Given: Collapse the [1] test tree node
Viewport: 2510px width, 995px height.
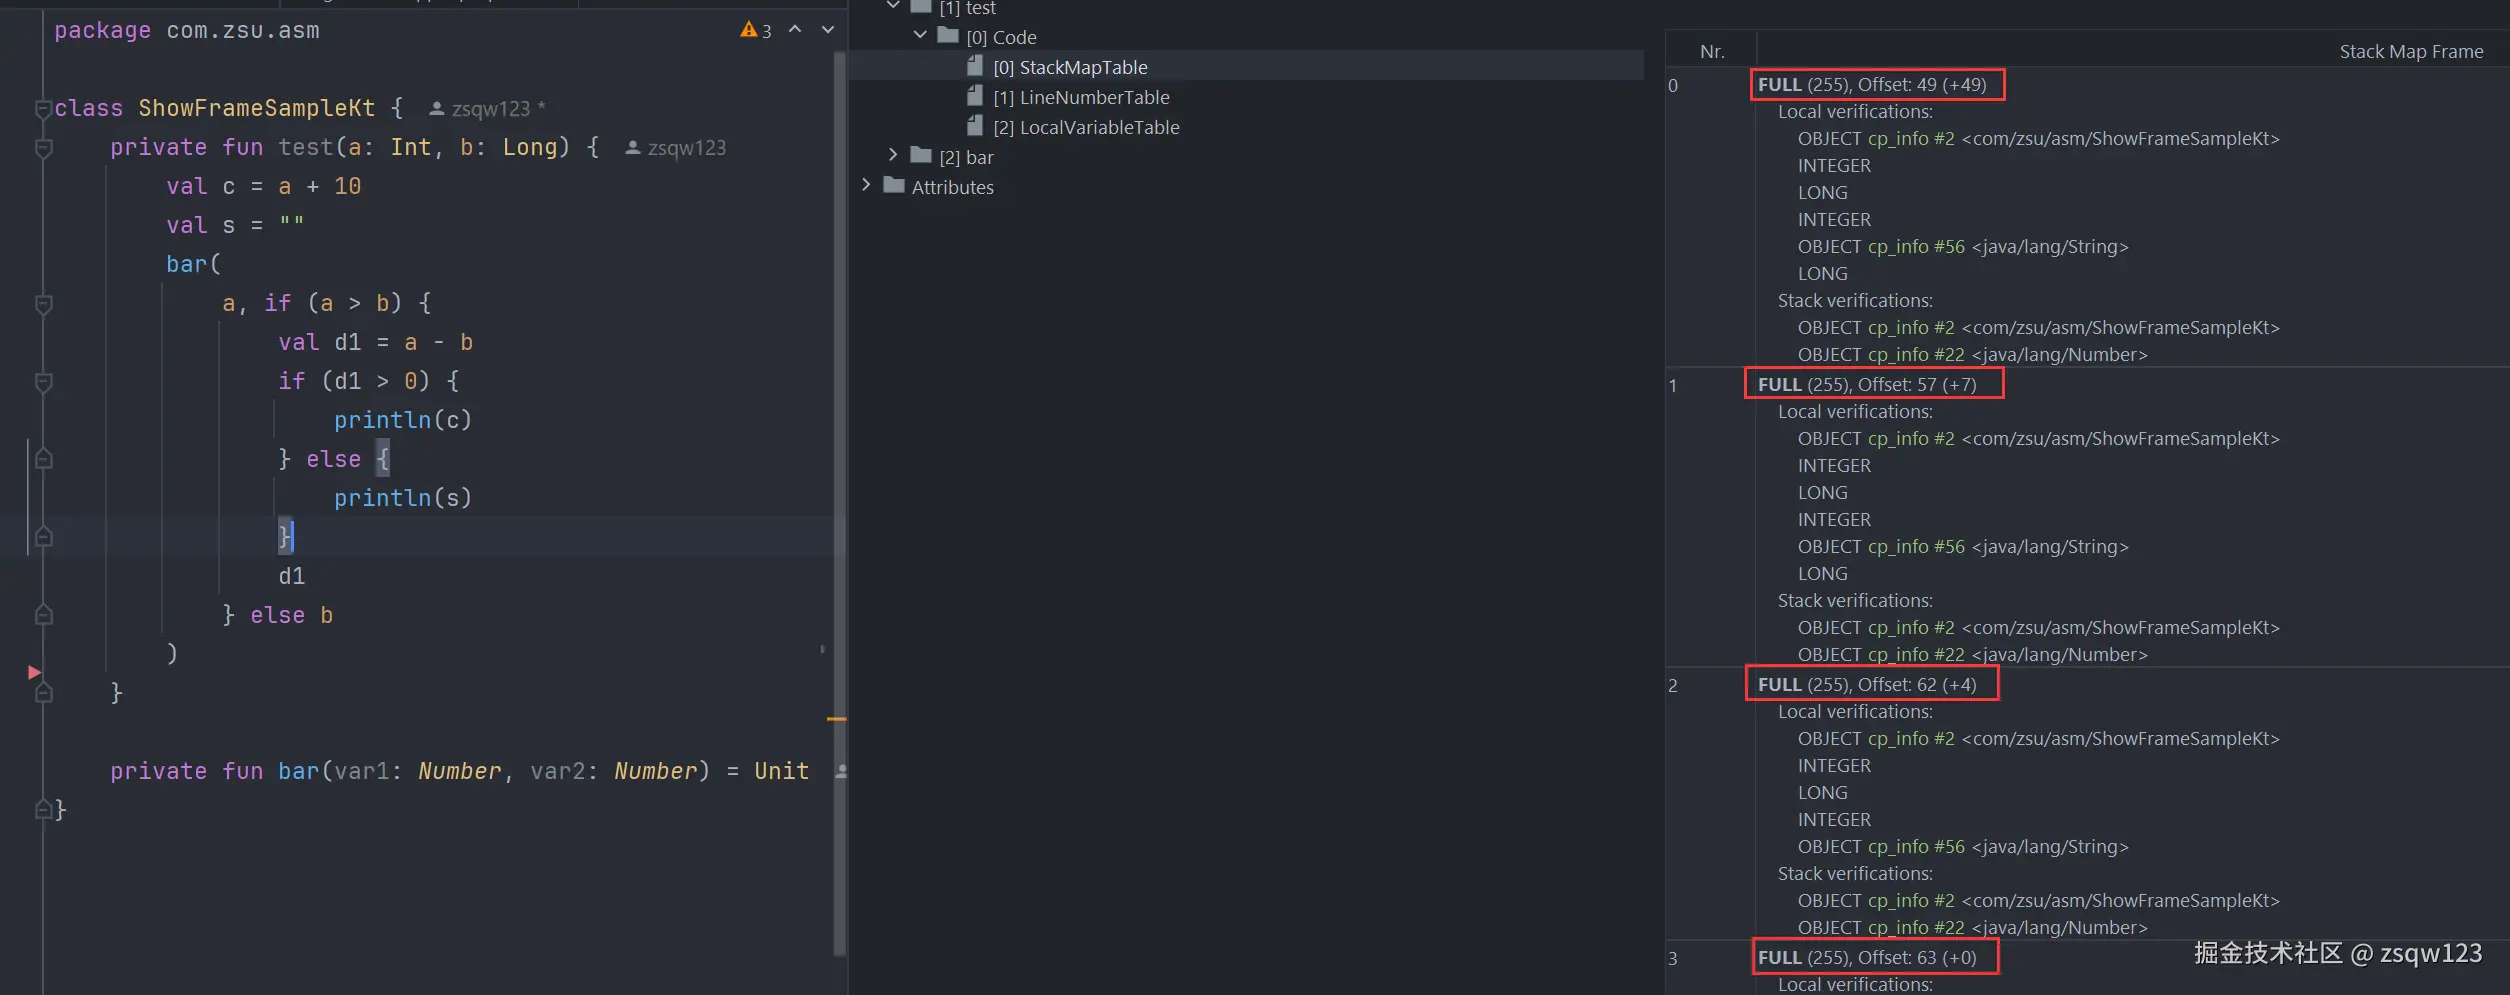Looking at the screenshot, I should point(893,6).
